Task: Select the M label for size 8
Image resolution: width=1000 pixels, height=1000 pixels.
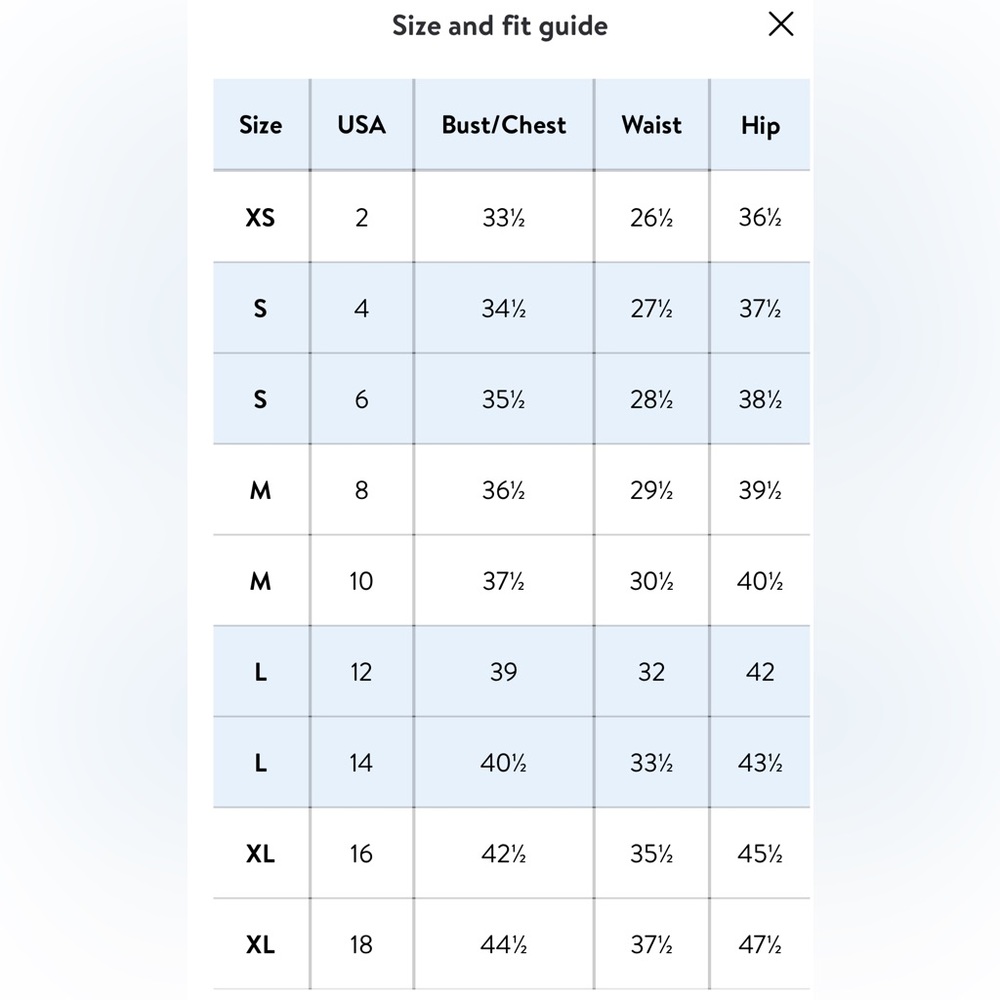Action: 260,490
